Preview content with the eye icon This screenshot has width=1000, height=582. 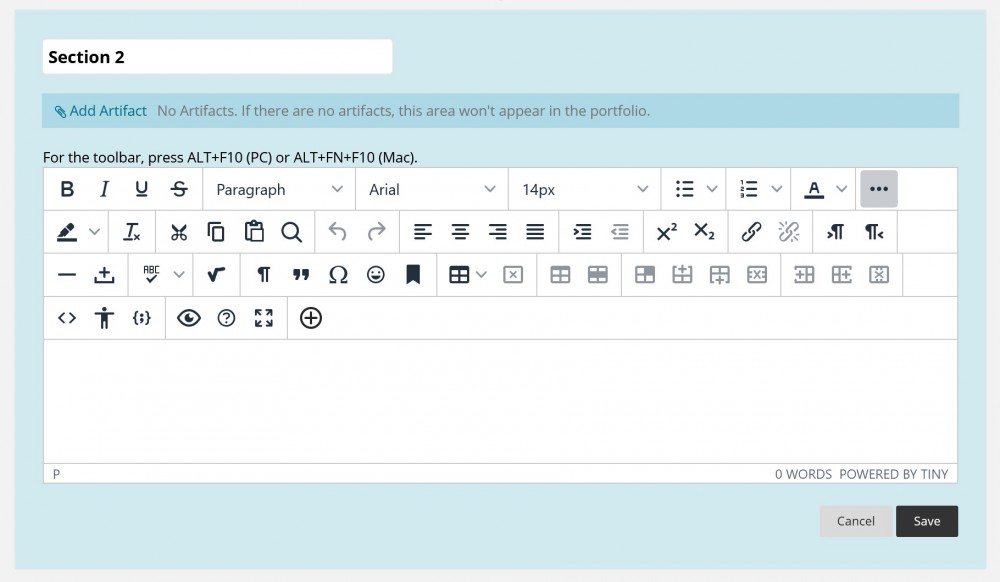189,318
